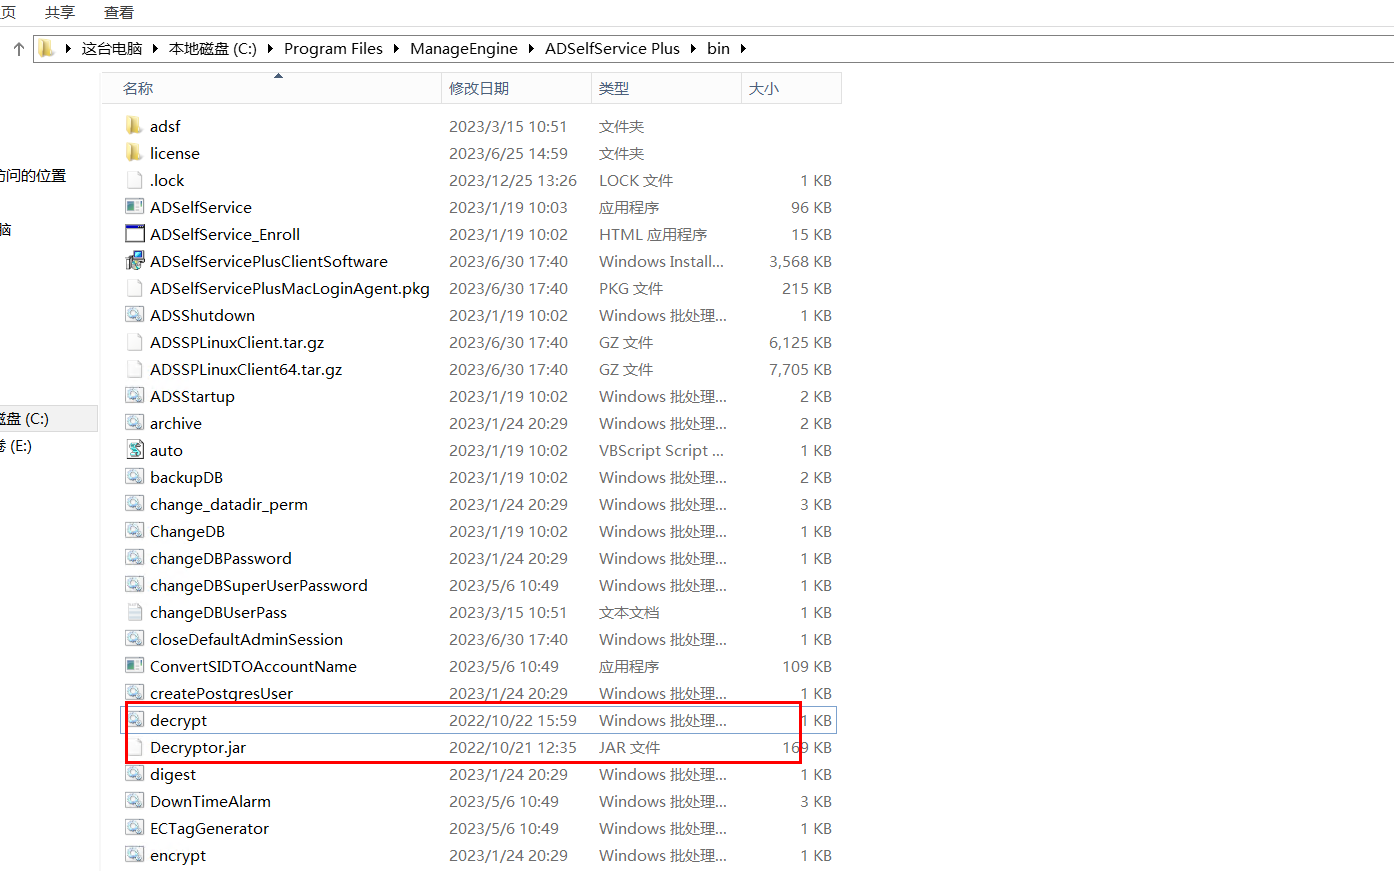Image resolution: width=1394 pixels, height=871 pixels.
Task: Click the archive batch file icon
Action: coord(134,422)
